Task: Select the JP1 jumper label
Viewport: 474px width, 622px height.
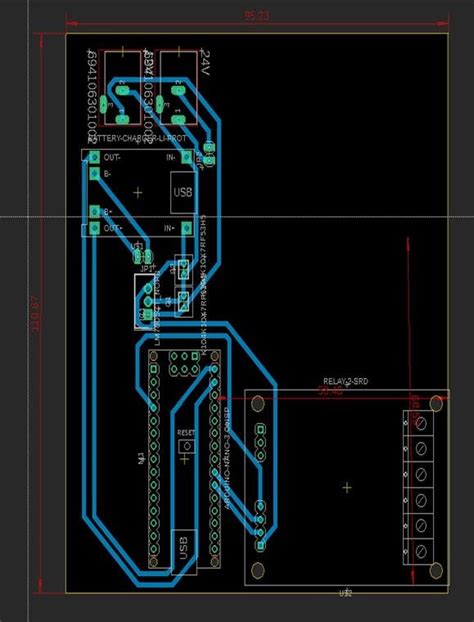Action: tap(147, 268)
